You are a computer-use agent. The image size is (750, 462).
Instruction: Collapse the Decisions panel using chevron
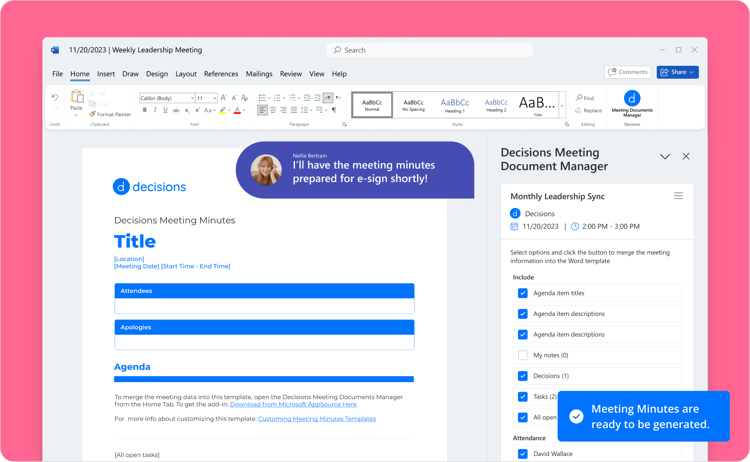pos(664,157)
